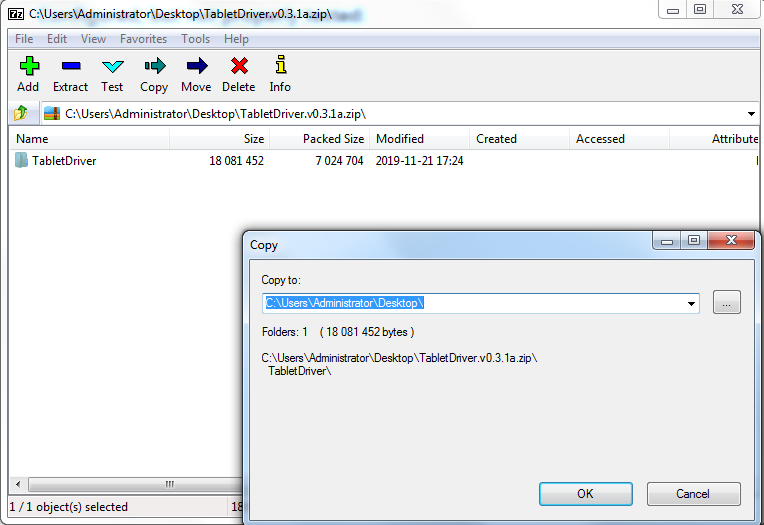Open the Edit menu
Viewport: 764px width, 525px height.
57,39
